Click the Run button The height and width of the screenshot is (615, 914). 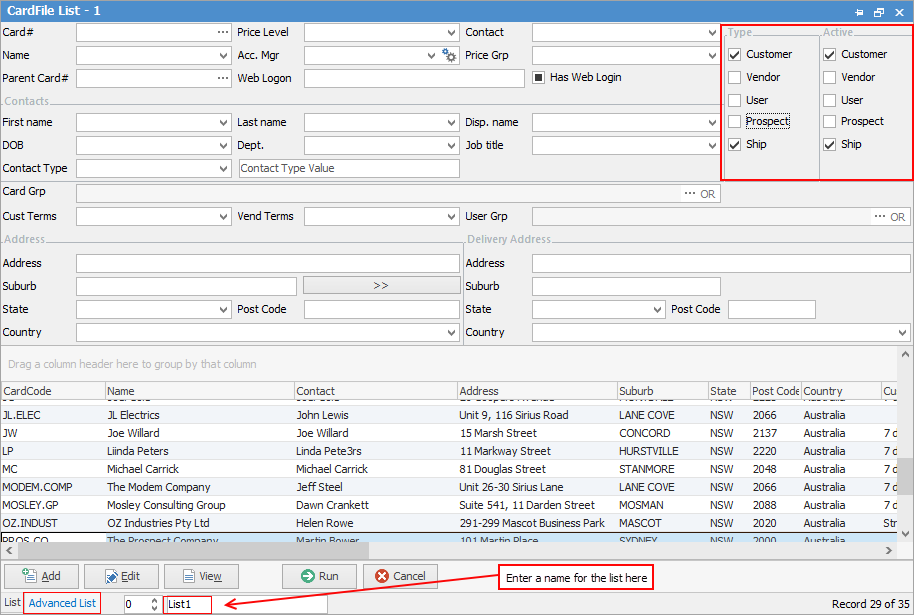click(x=318, y=576)
